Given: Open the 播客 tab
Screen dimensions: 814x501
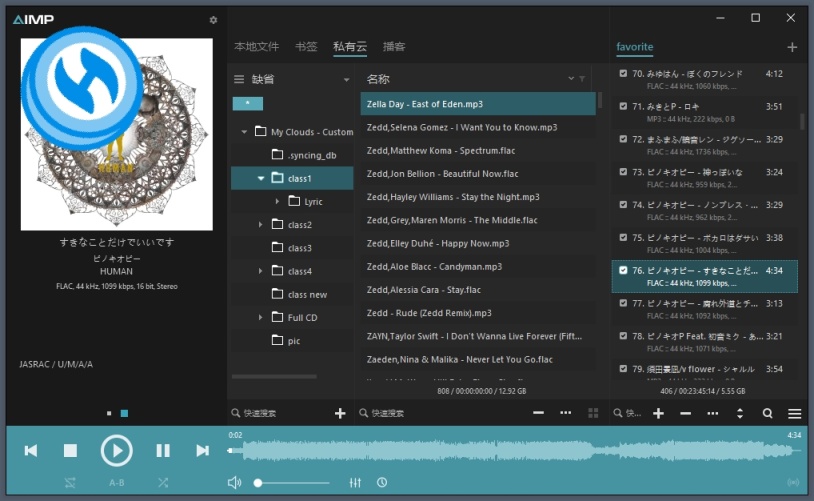Looking at the screenshot, I should 394,47.
